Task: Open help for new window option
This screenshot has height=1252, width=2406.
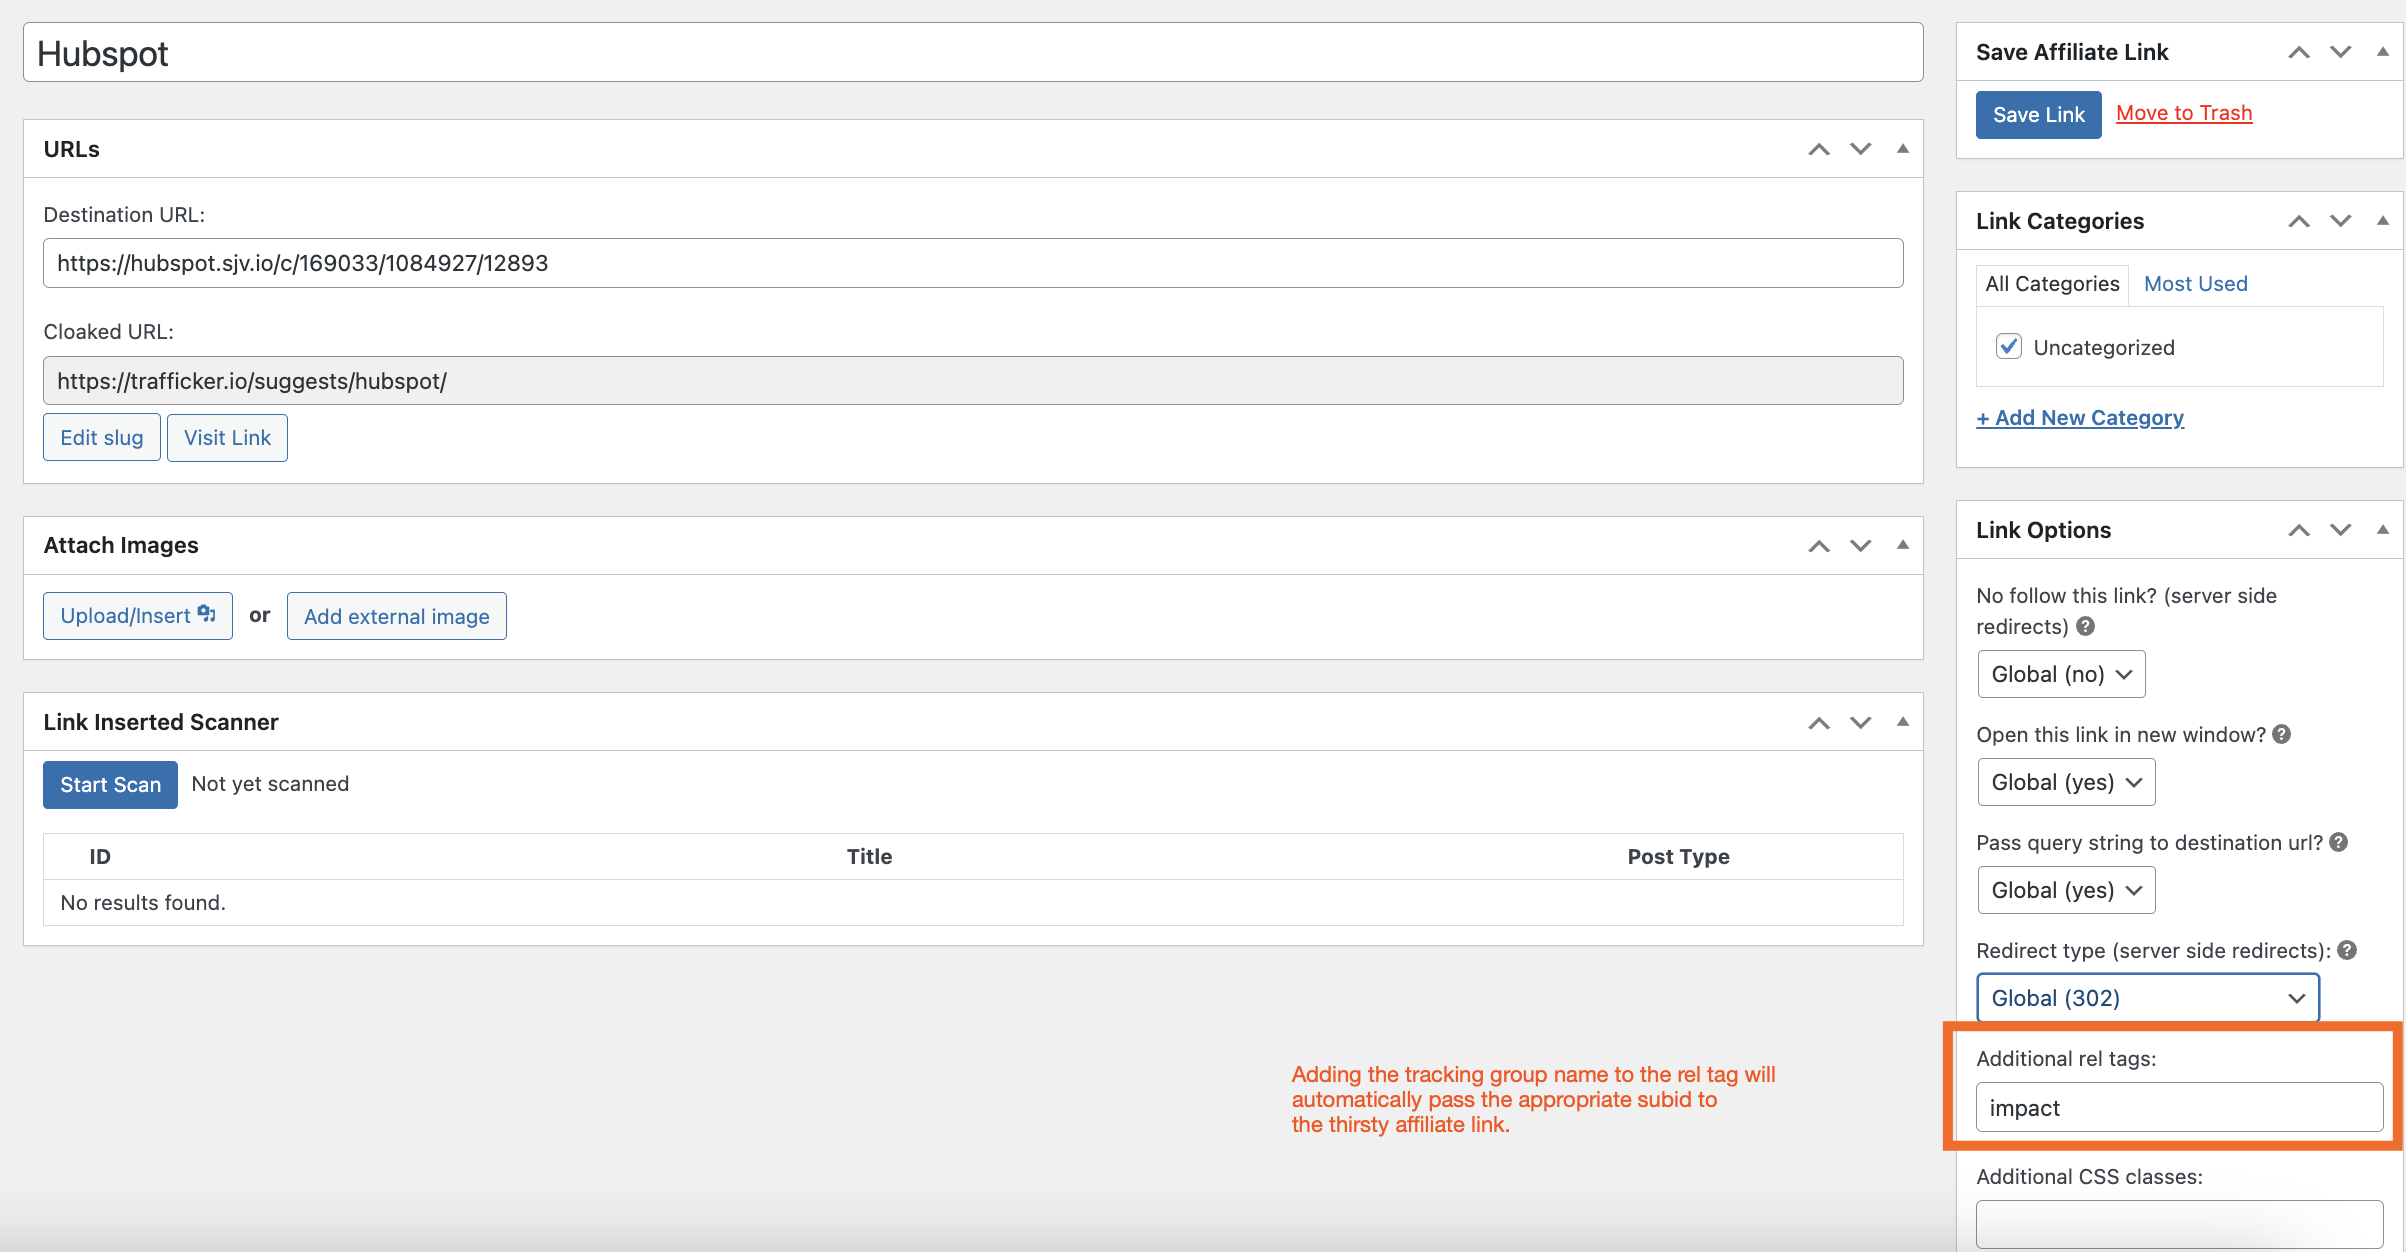Action: [x=2281, y=734]
